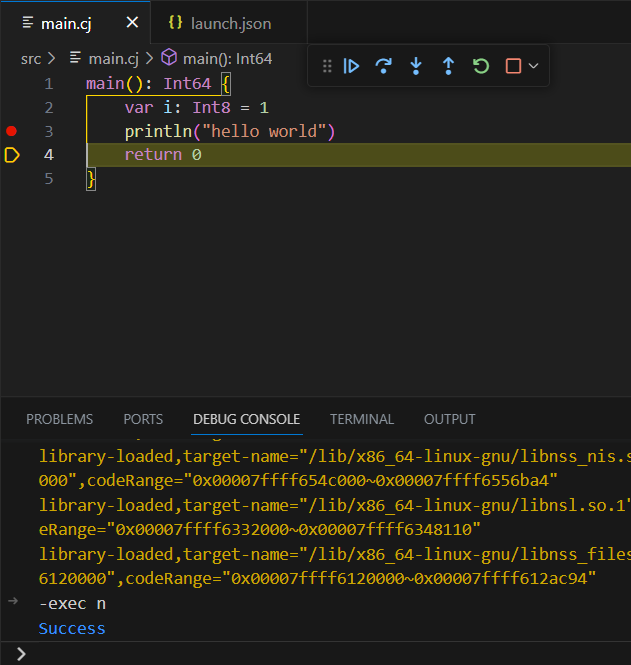631x665 pixels.
Task: Open the main() Int64 breadcrumb symbol
Action: tap(216, 59)
